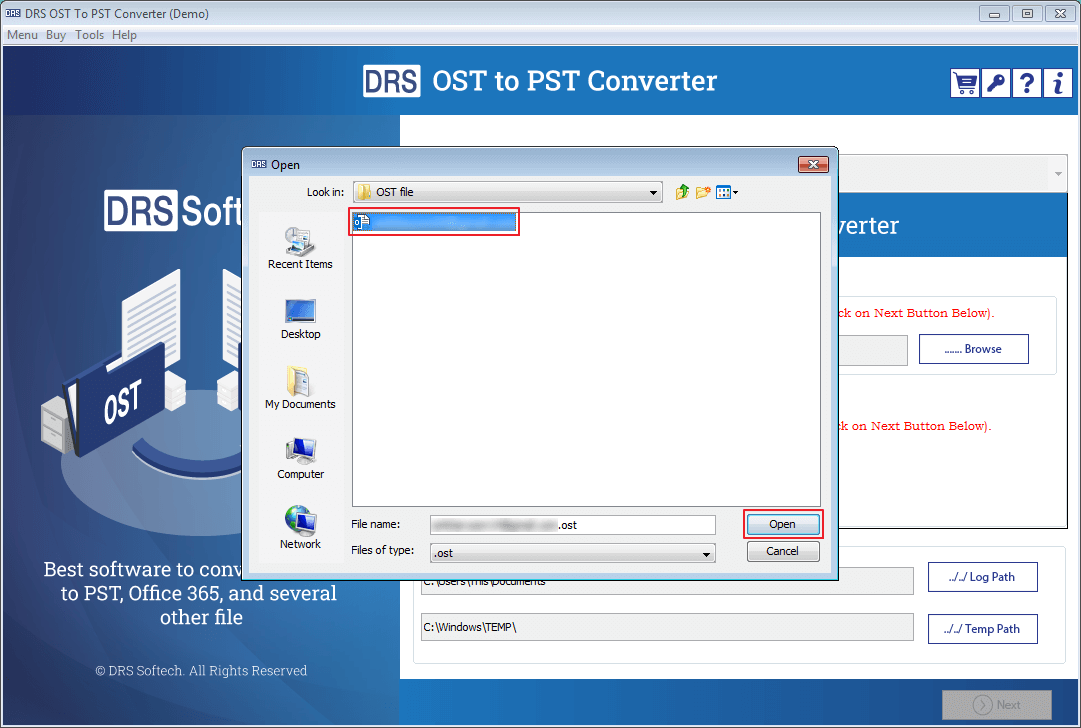Click the C:\Windows\TEMP\ path field
Image resolution: width=1081 pixels, height=728 pixels.
667,627
